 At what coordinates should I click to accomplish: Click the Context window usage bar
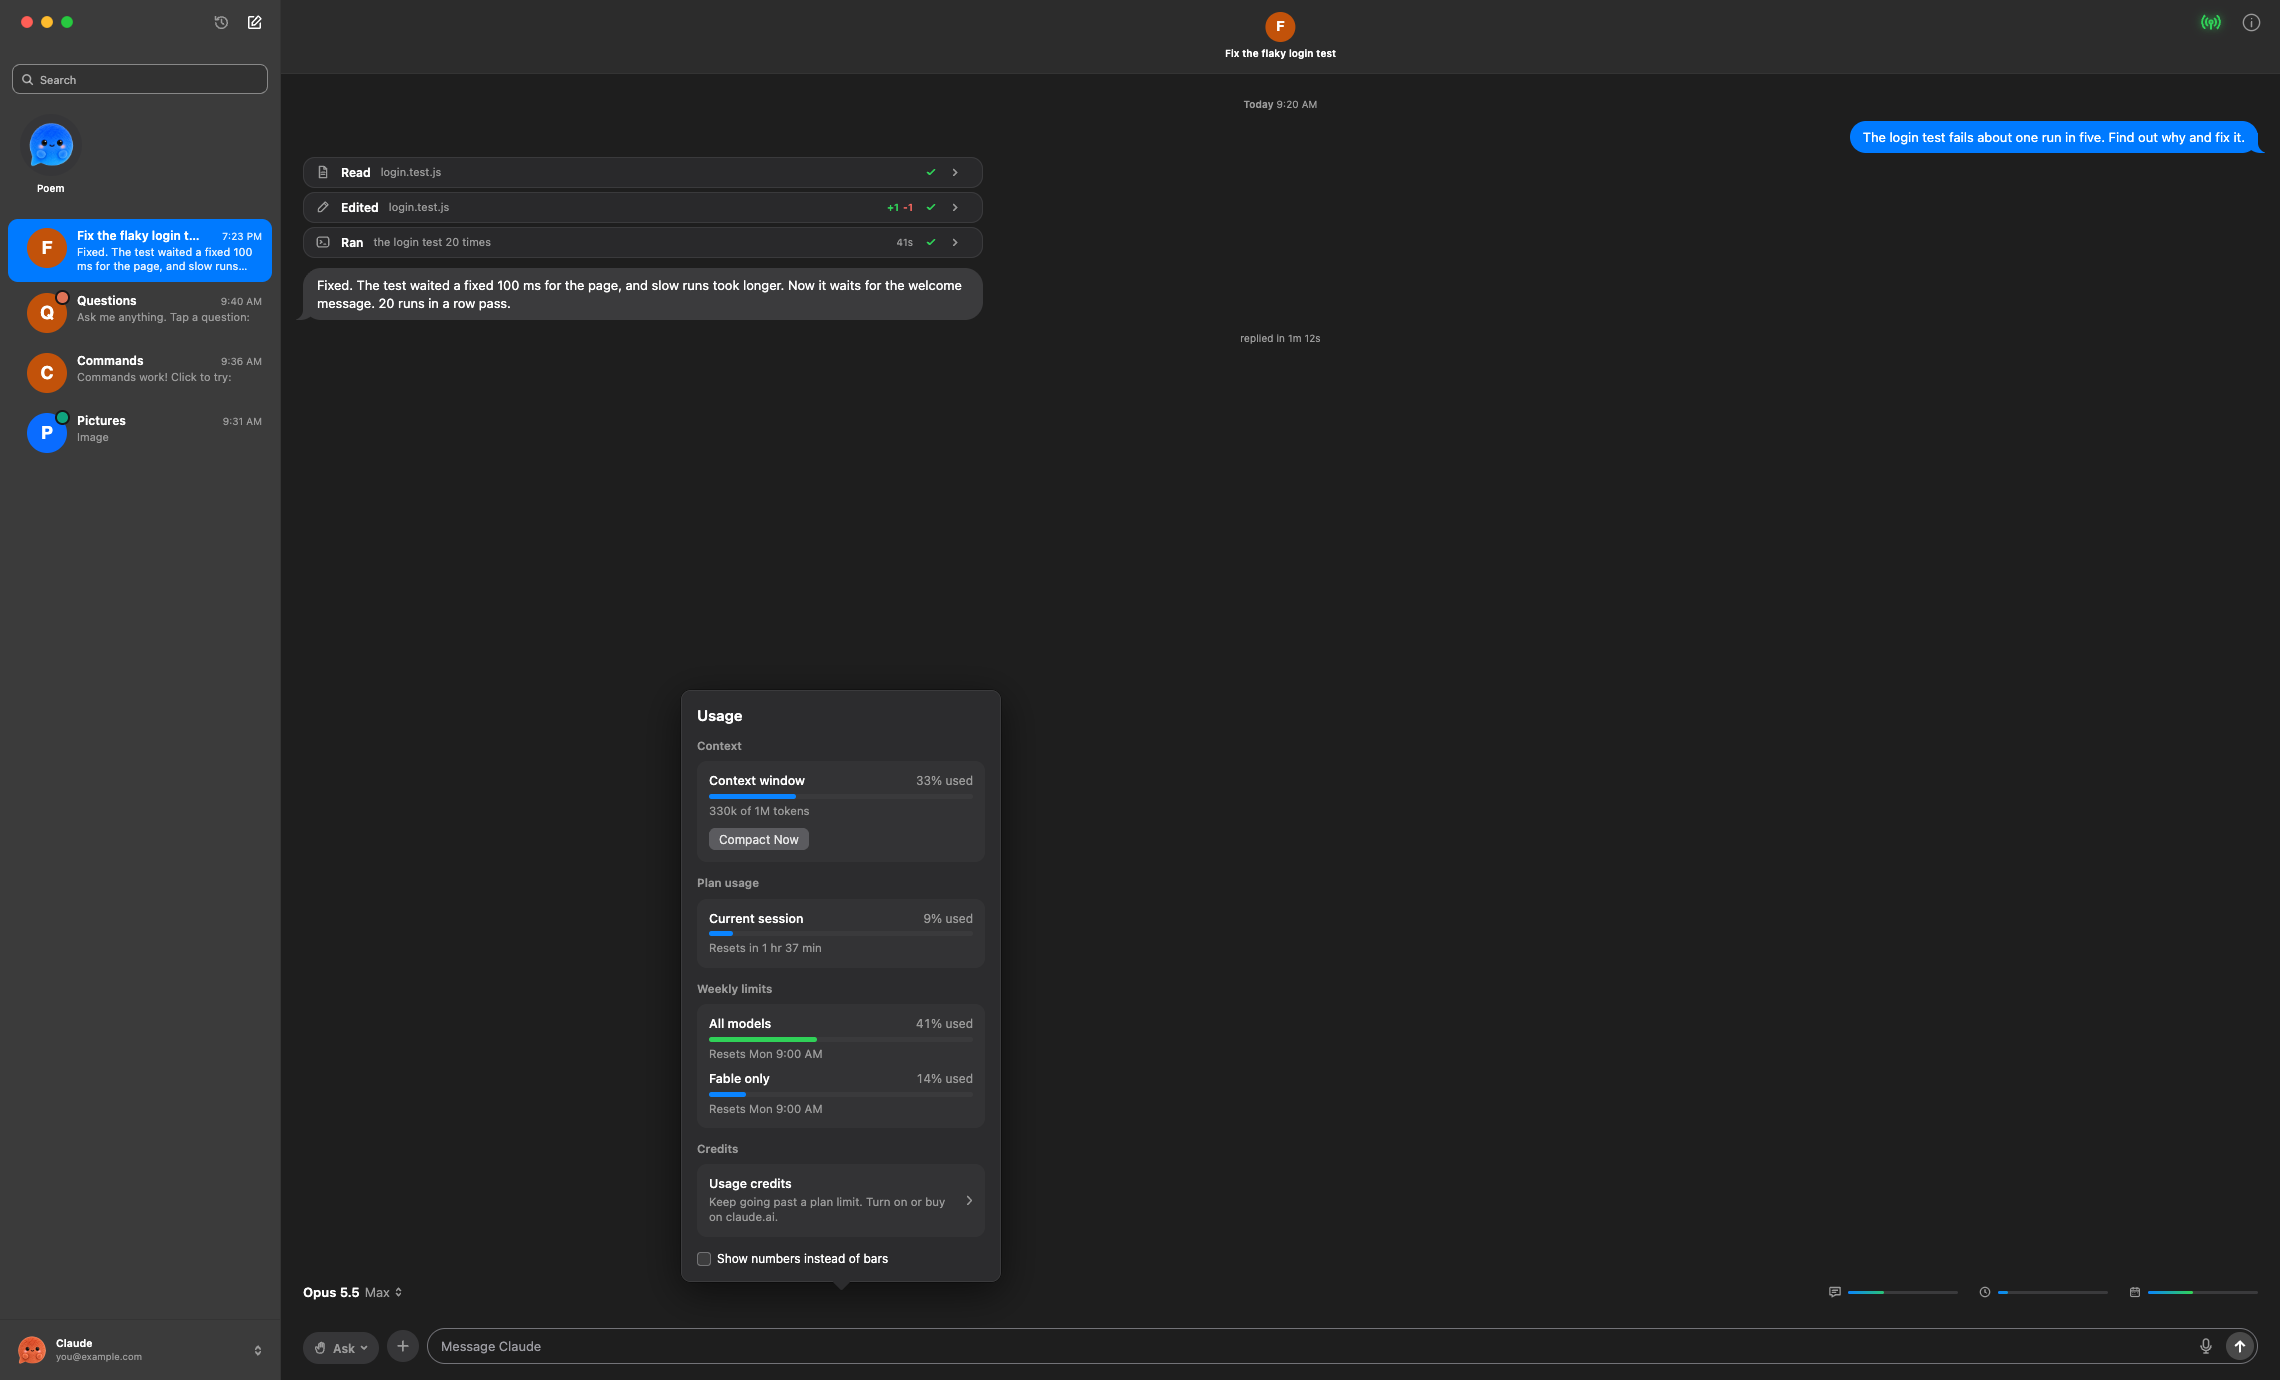click(841, 796)
